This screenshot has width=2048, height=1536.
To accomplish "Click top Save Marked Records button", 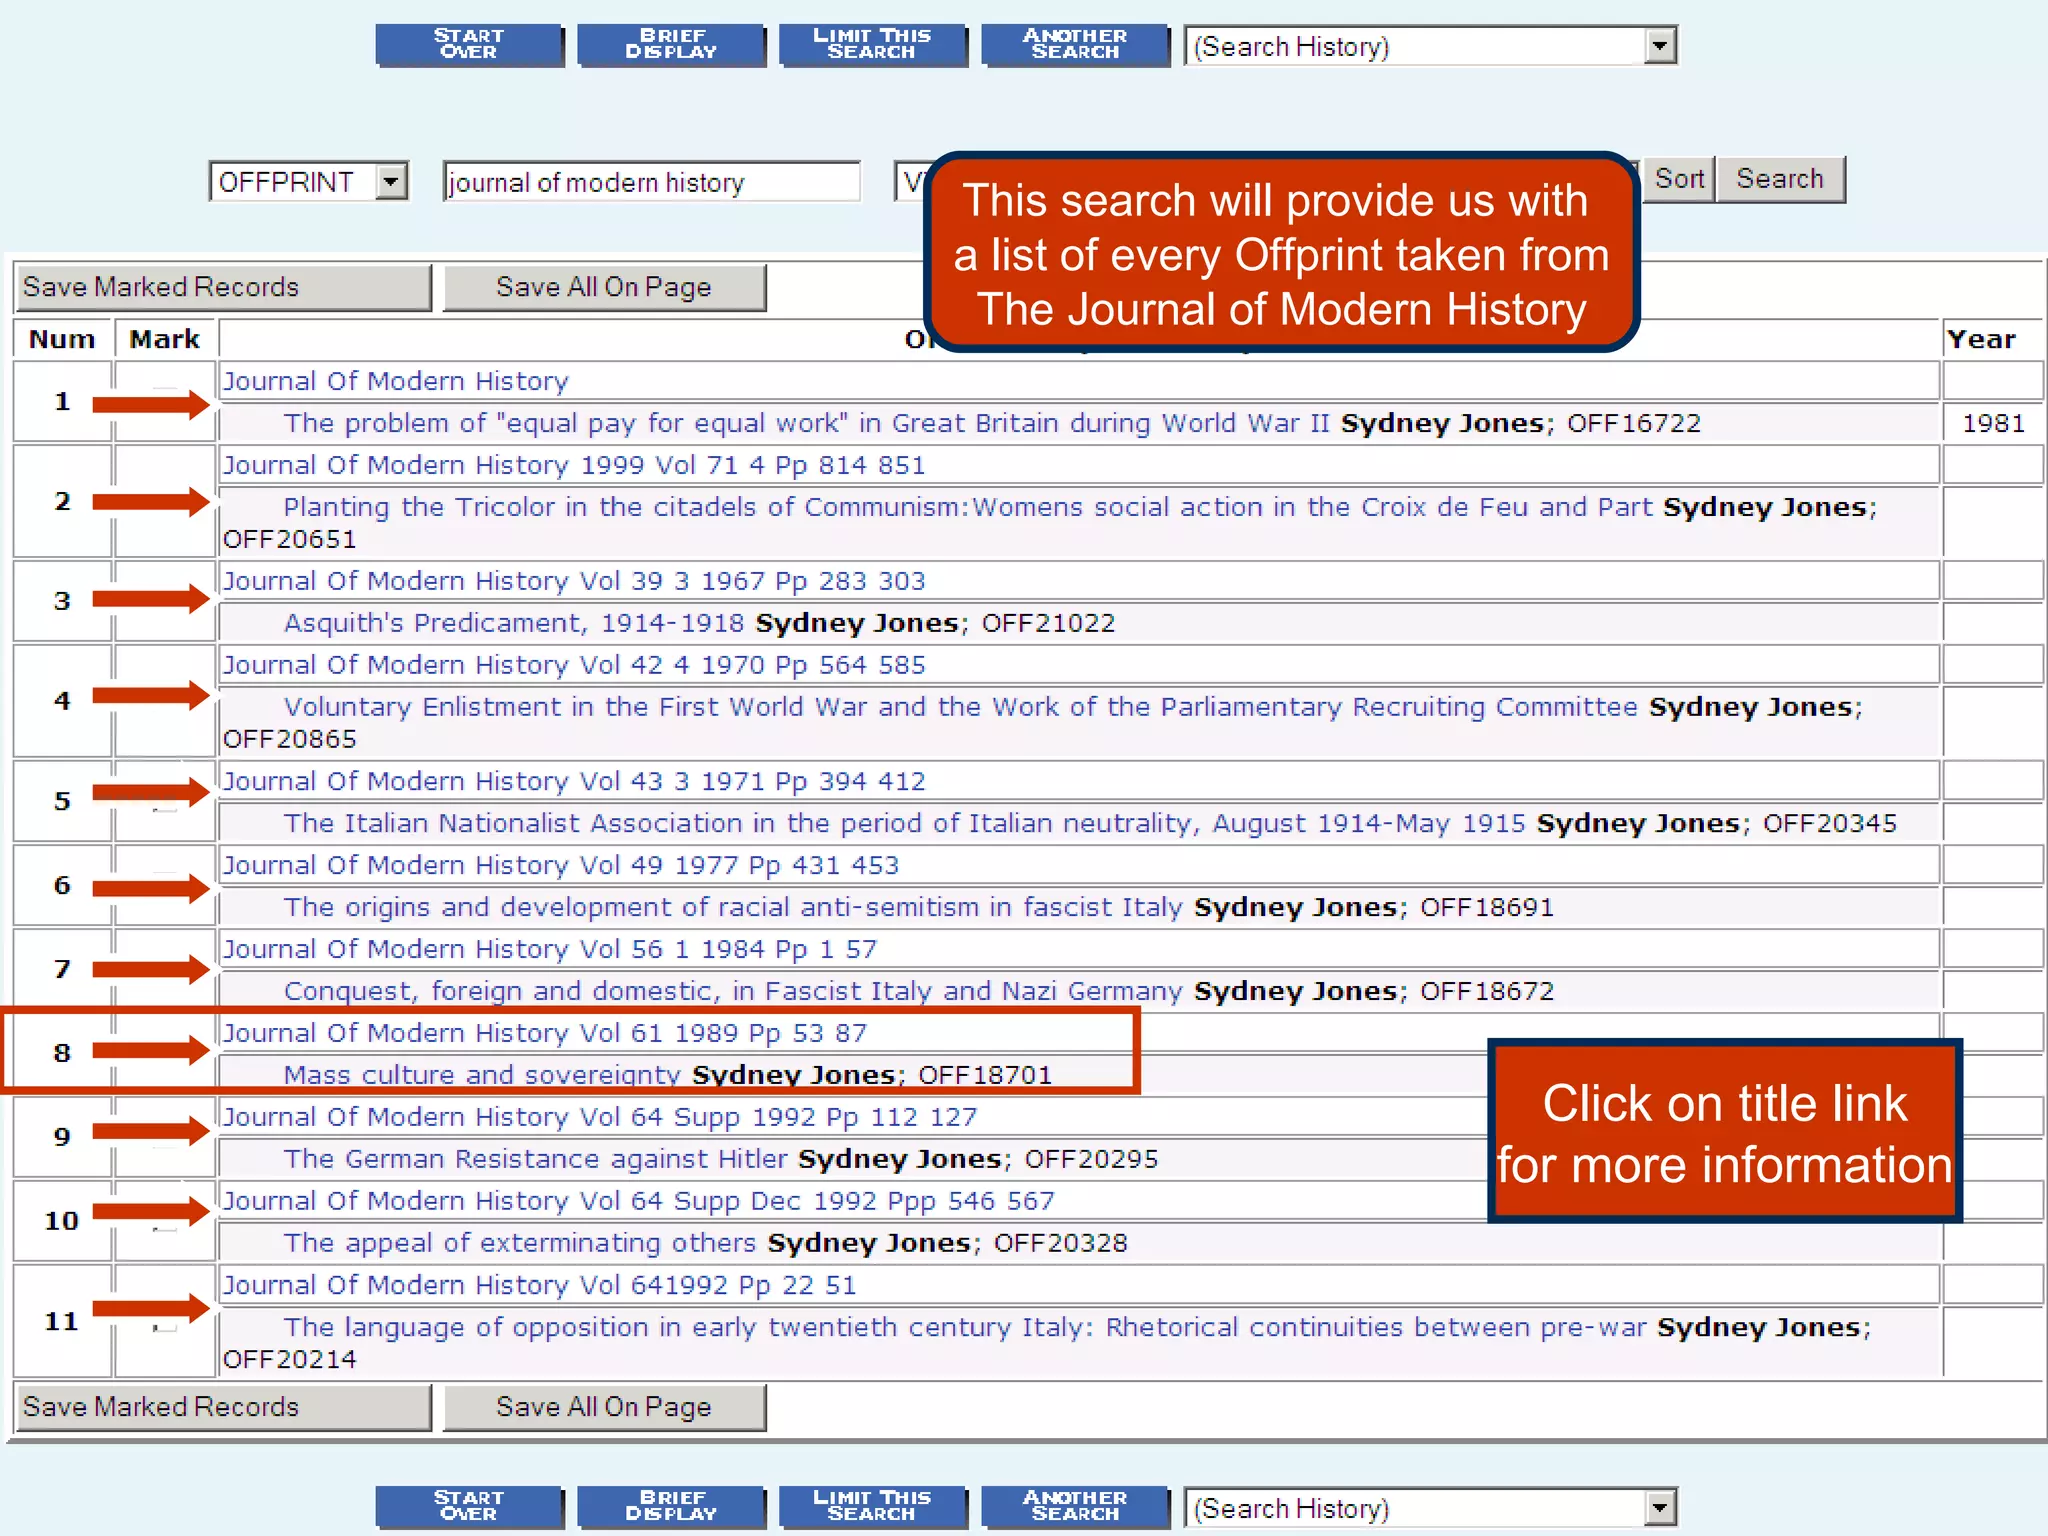I will pos(222,287).
